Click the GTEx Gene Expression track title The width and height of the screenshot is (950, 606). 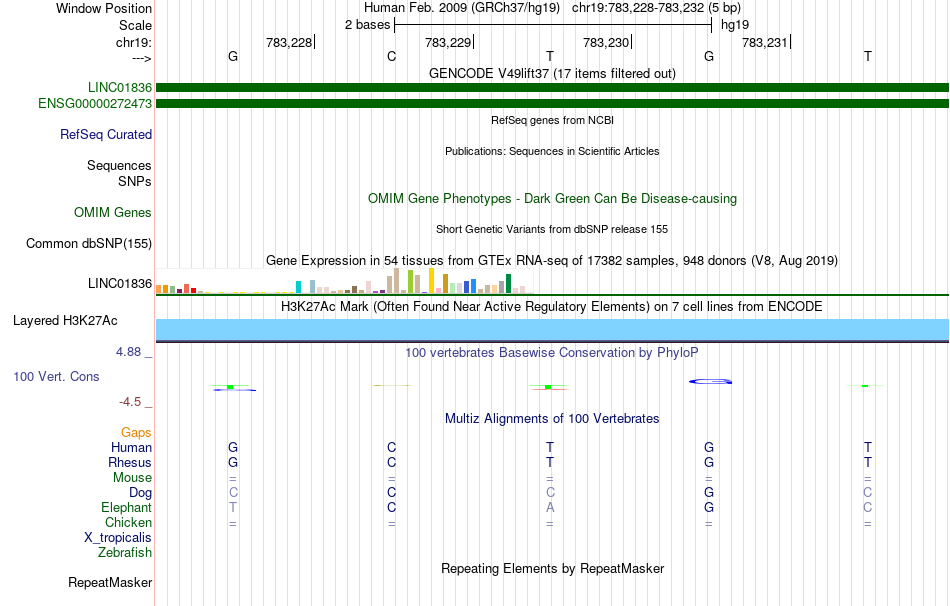pos(552,261)
